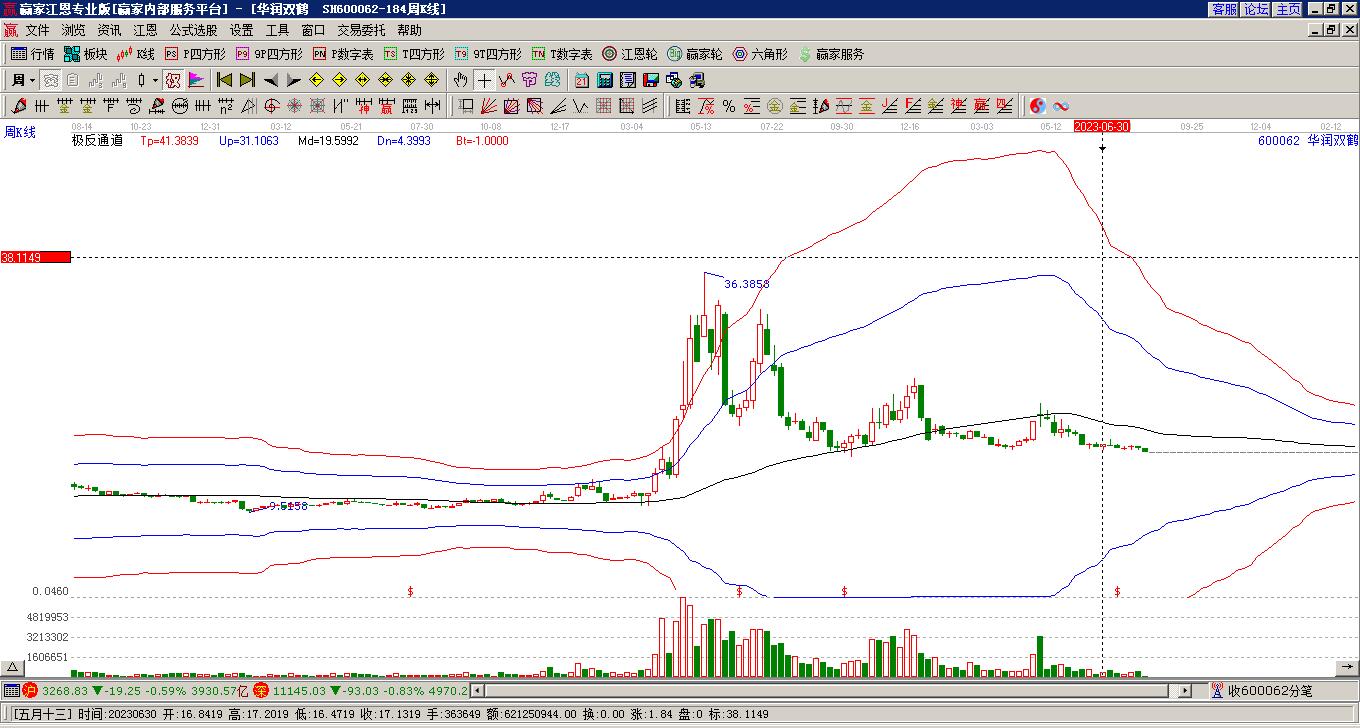Open the T数字表 time number table
Screen dimensions: 1360x728
563,54
